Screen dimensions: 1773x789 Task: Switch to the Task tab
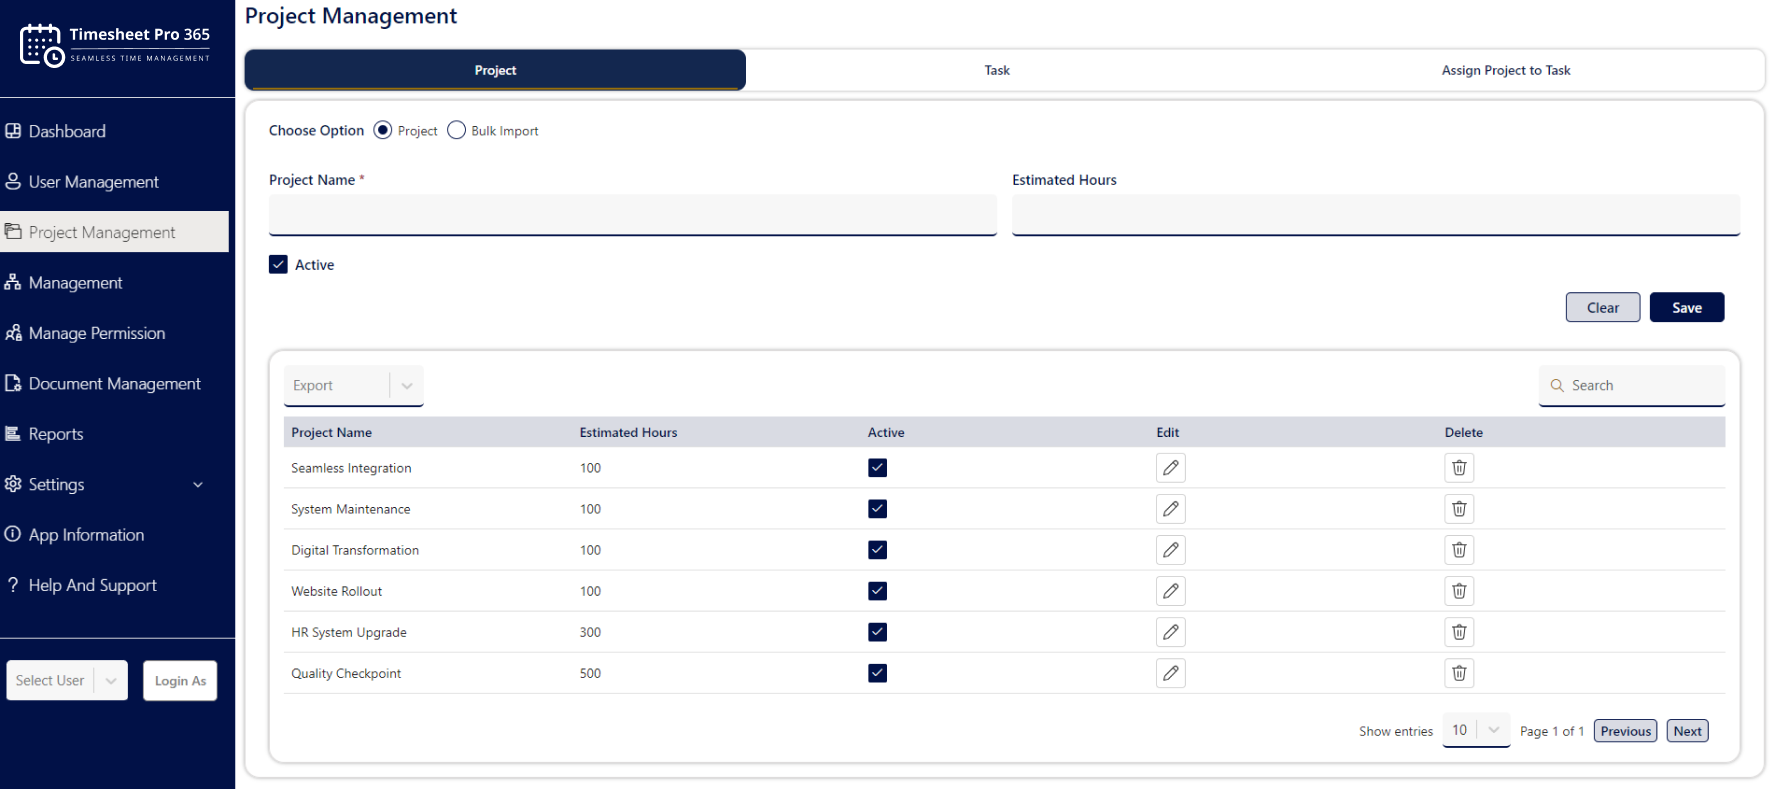click(997, 70)
